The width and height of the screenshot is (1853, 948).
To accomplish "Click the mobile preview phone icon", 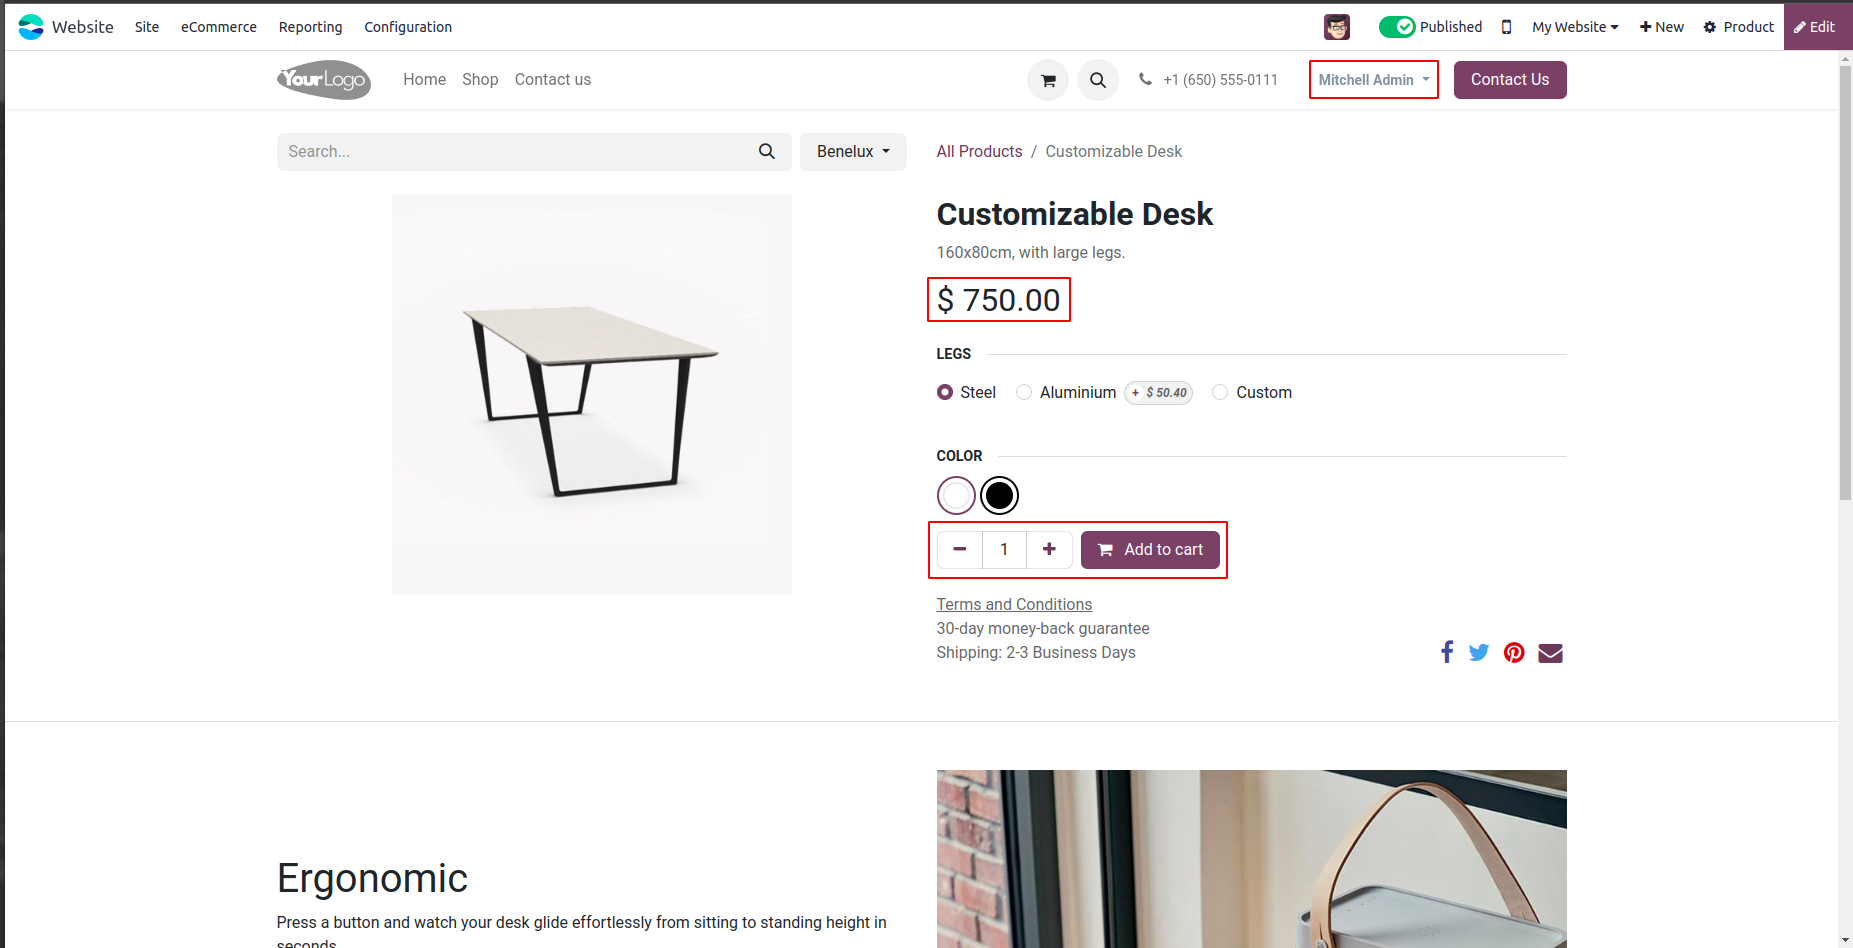I will pos(1506,27).
